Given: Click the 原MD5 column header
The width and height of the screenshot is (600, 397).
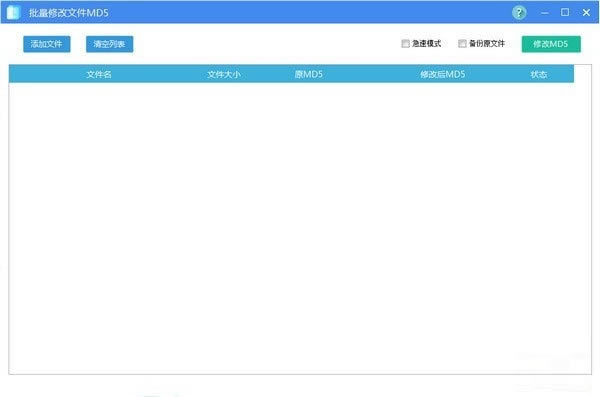Looking at the screenshot, I should [308, 74].
